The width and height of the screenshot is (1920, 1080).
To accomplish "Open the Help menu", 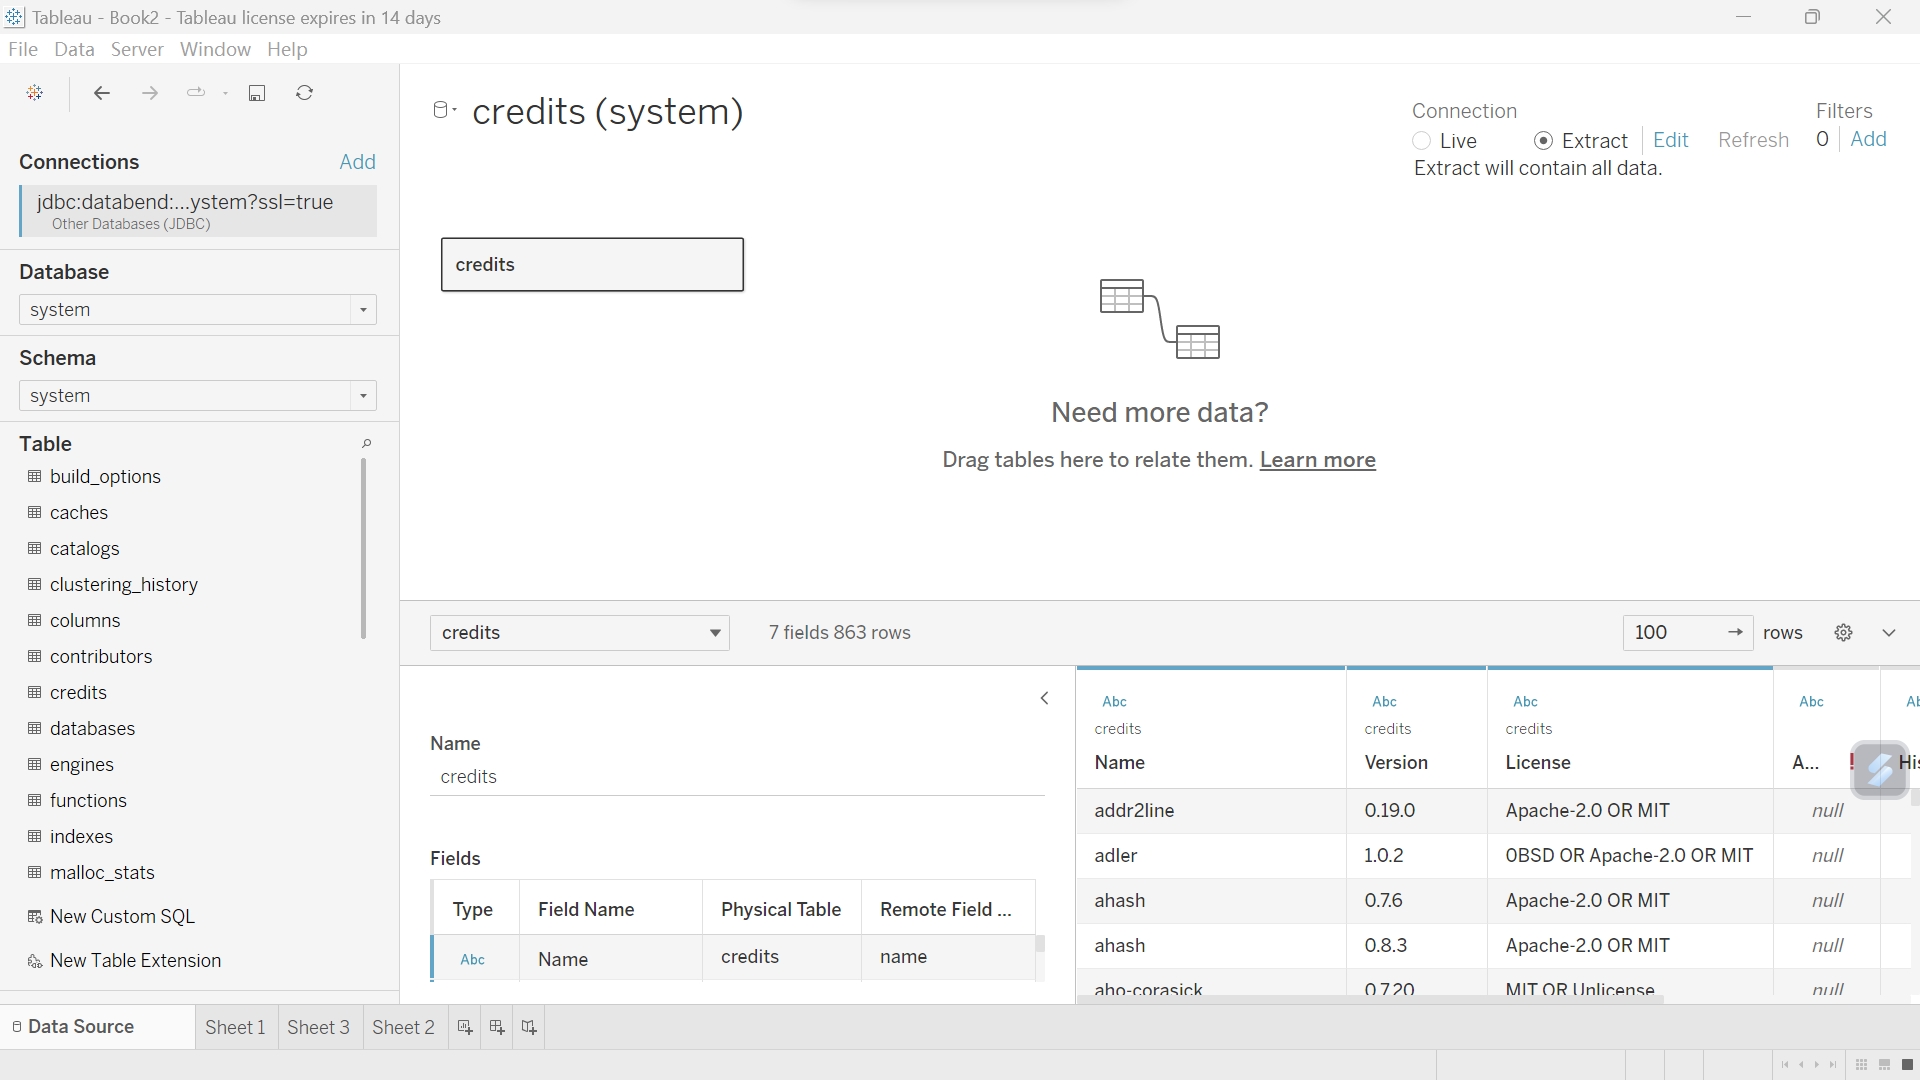I will point(287,49).
